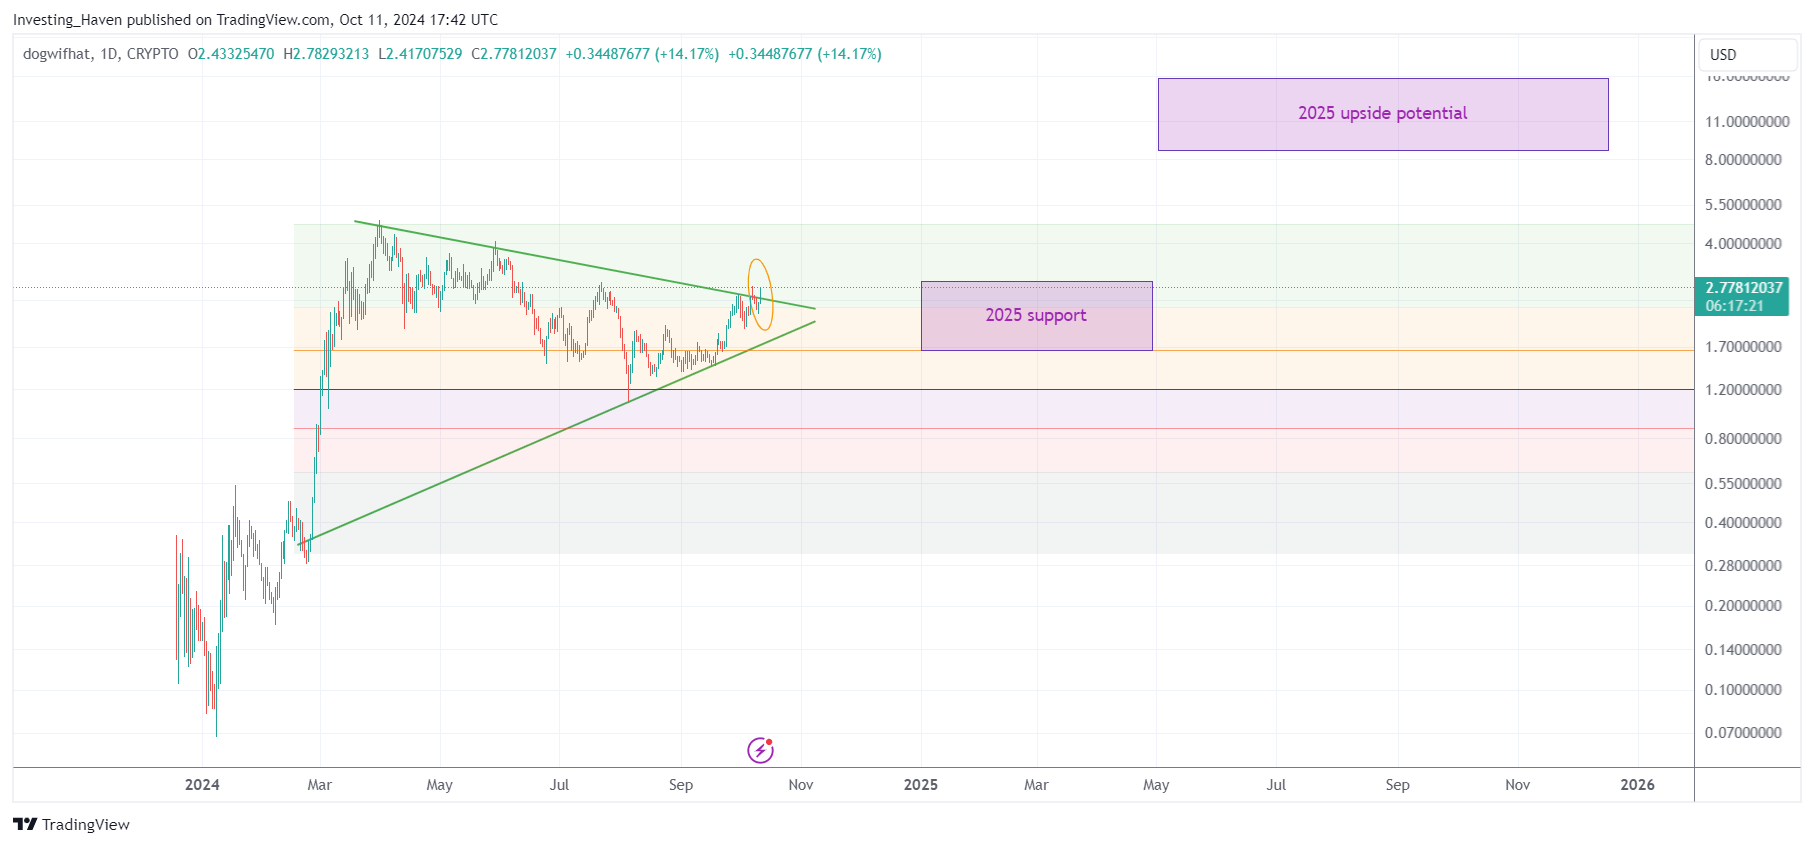Click the close value C2.77812037

[x=514, y=54]
